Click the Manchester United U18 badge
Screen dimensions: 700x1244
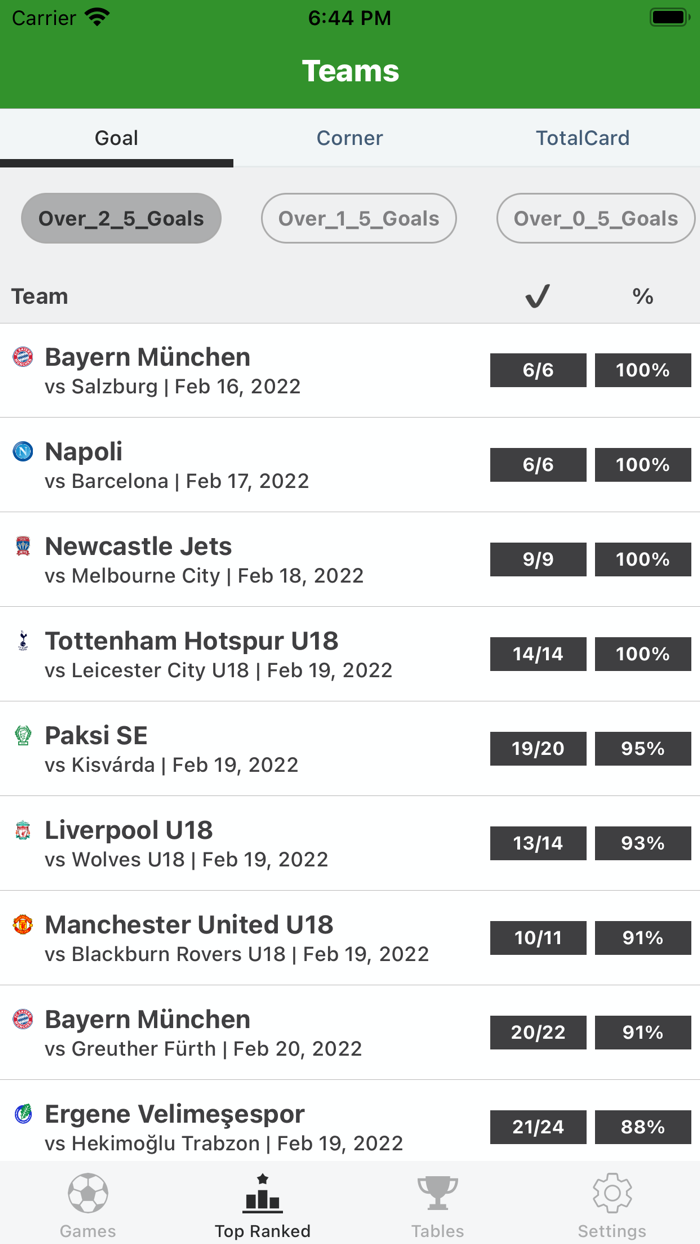(22, 925)
